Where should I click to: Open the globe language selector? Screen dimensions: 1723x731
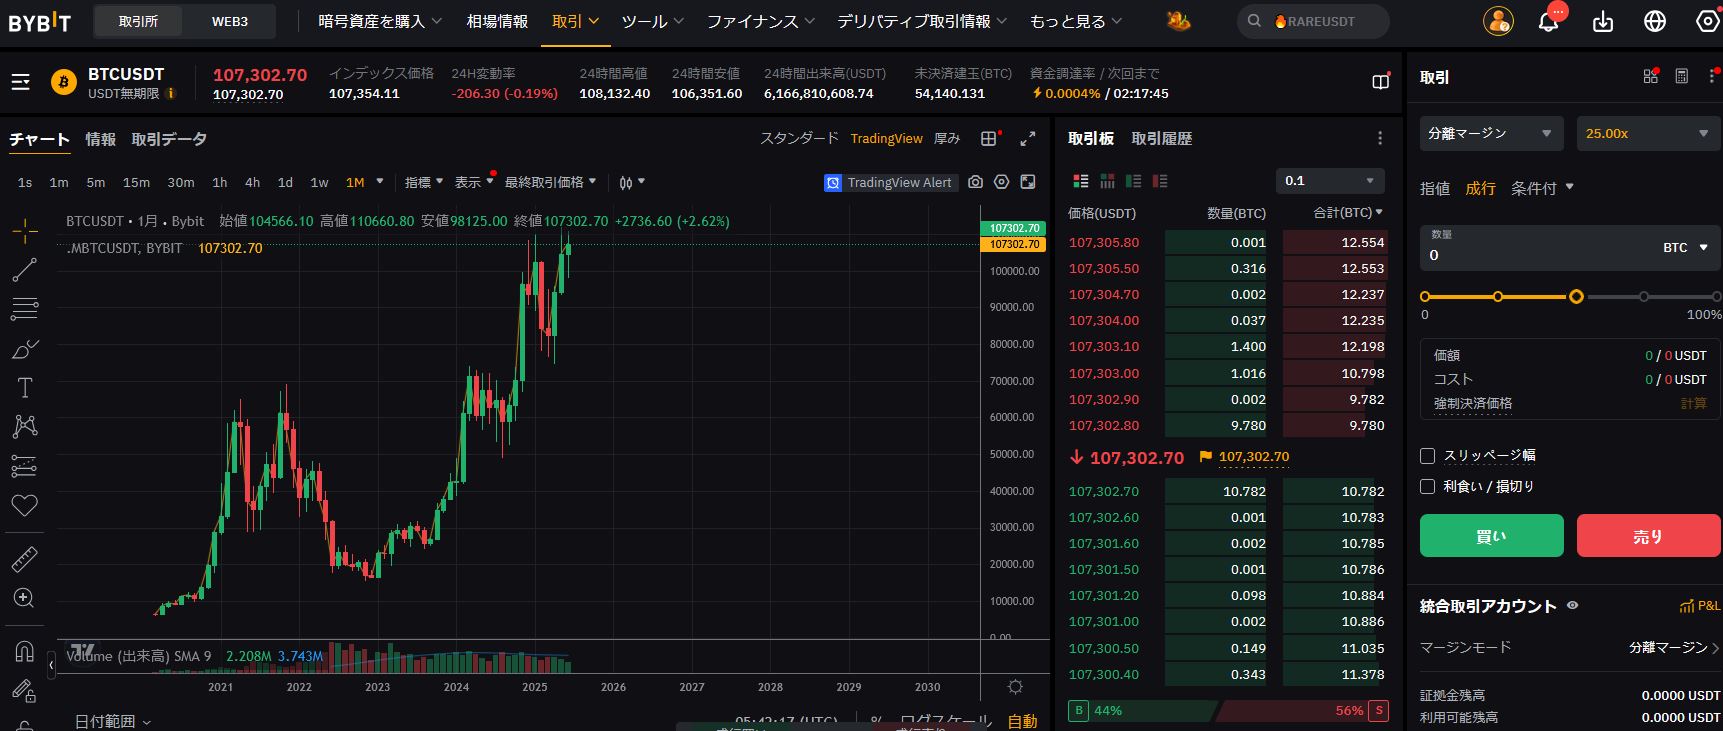1655,21
